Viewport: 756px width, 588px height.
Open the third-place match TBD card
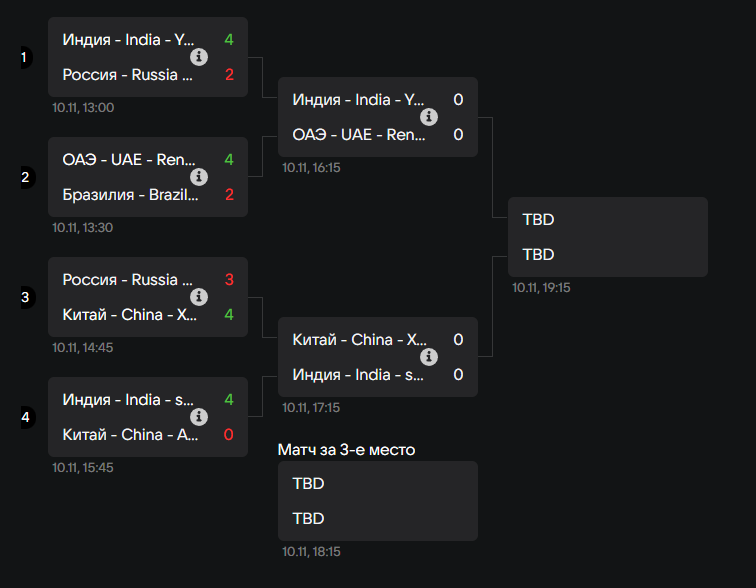coord(378,501)
